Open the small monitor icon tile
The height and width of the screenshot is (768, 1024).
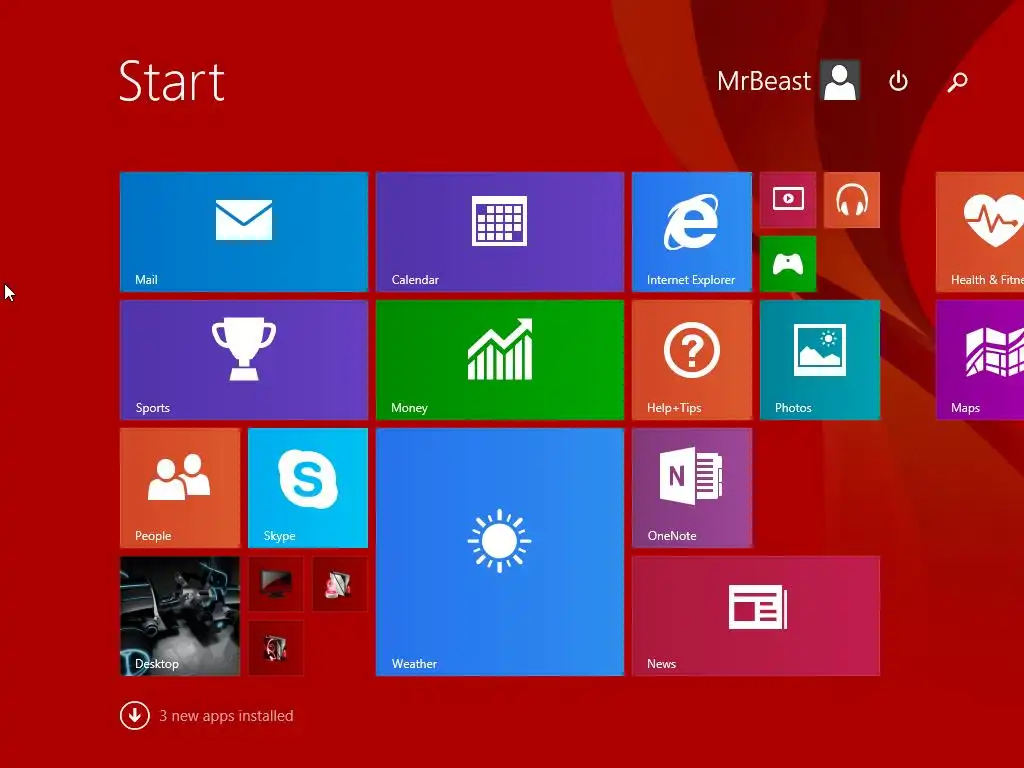[276, 584]
